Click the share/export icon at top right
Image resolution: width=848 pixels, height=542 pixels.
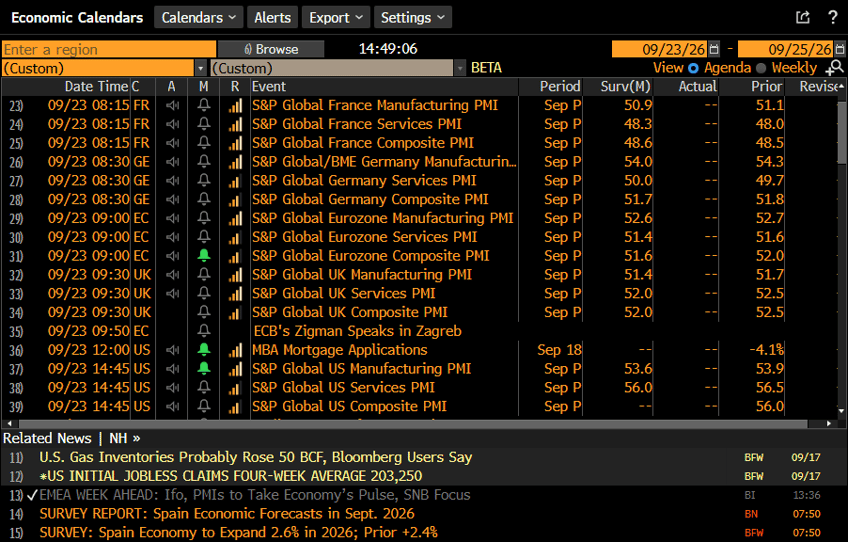[x=803, y=17]
